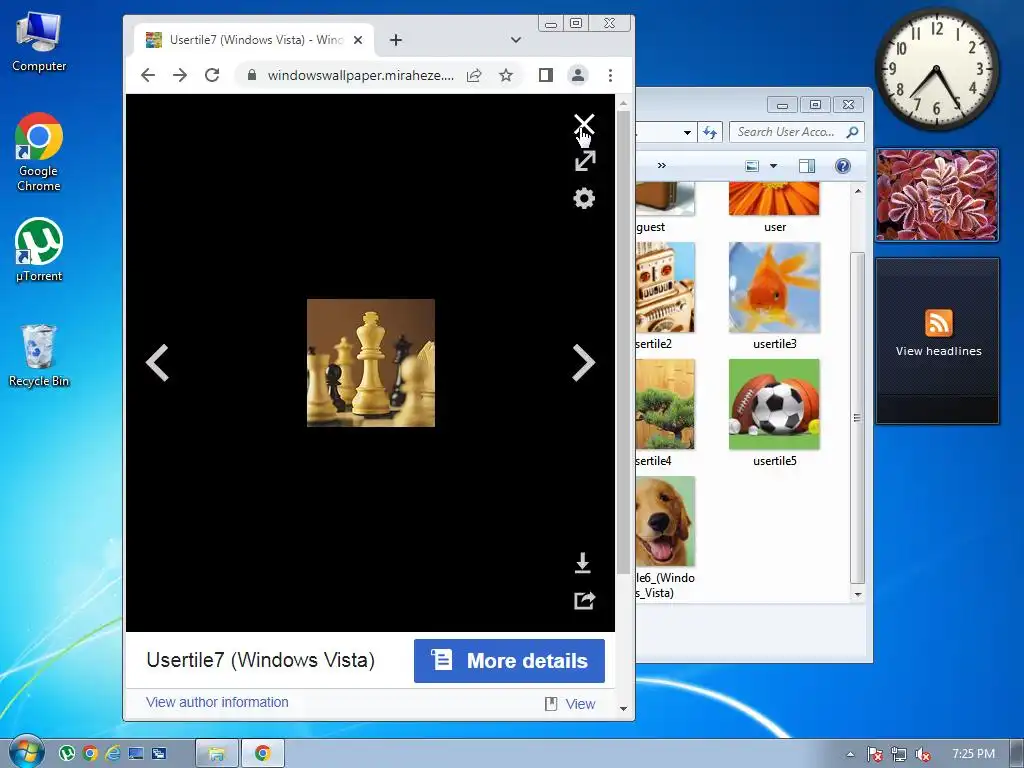Go to the next image
1024x768 pixels.
(x=583, y=362)
